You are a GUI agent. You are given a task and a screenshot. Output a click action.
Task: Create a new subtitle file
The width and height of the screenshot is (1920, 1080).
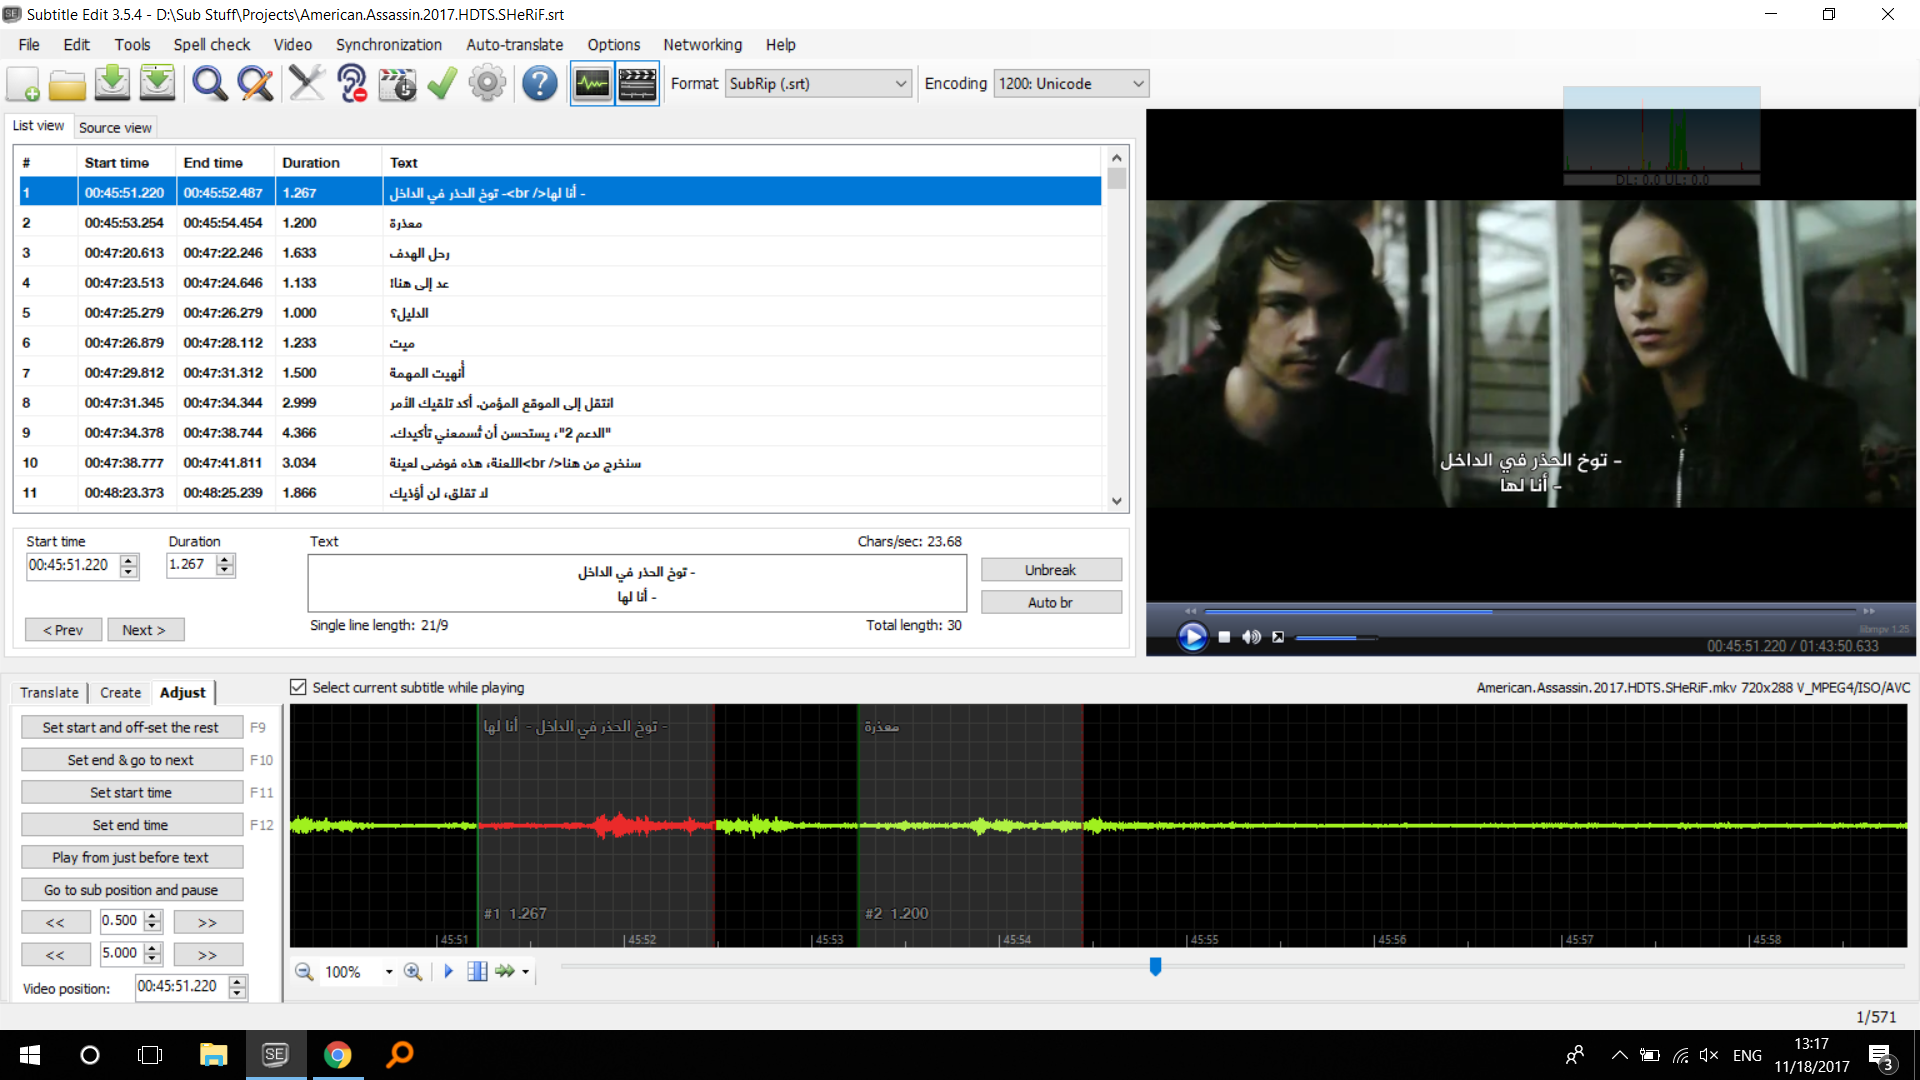22,83
